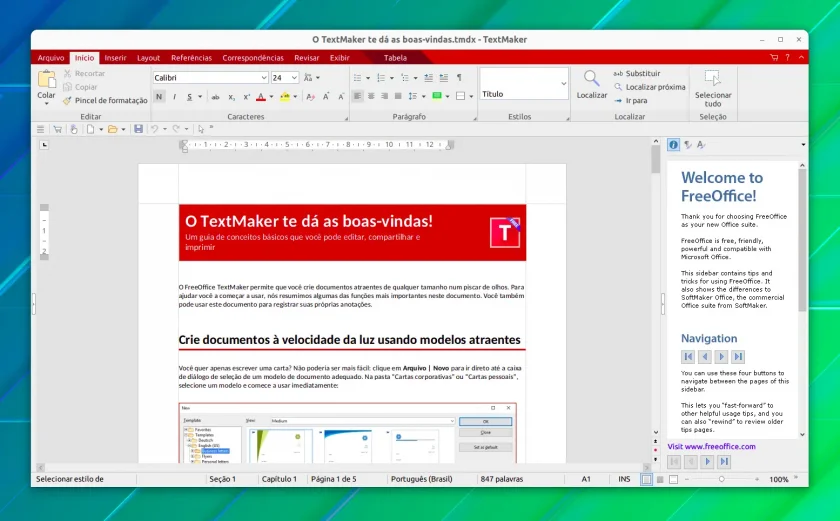Align paragraph left
The image size is (840, 521).
click(357, 96)
